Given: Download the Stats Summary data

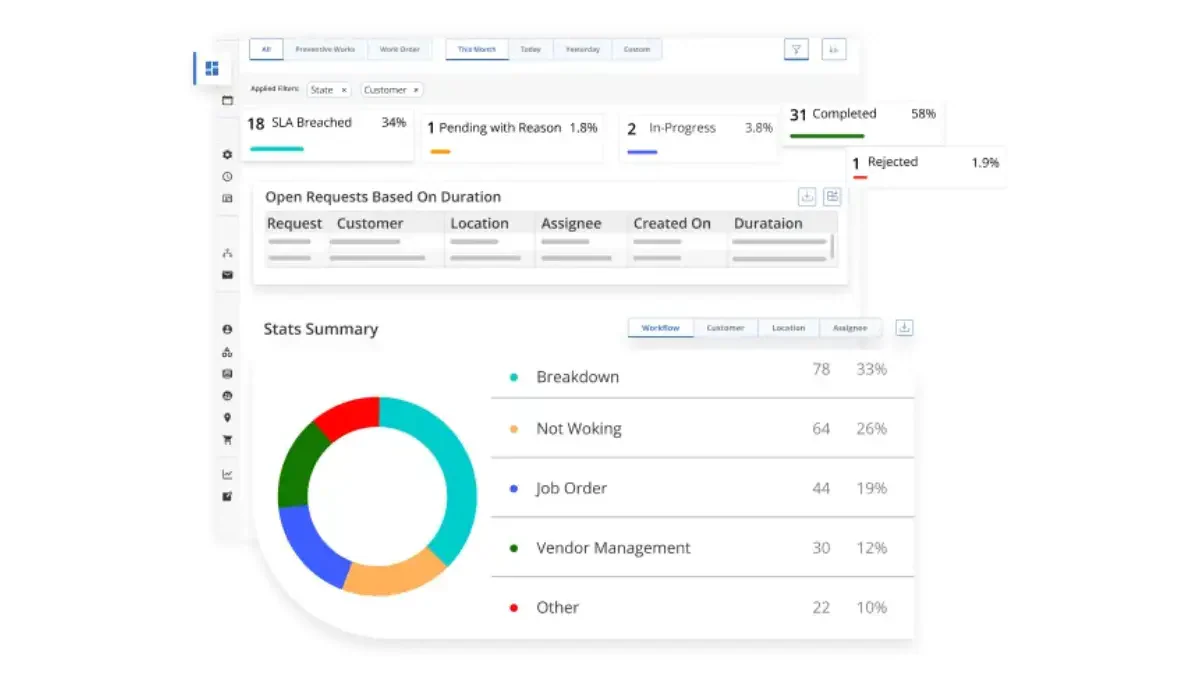Looking at the screenshot, I should (904, 327).
